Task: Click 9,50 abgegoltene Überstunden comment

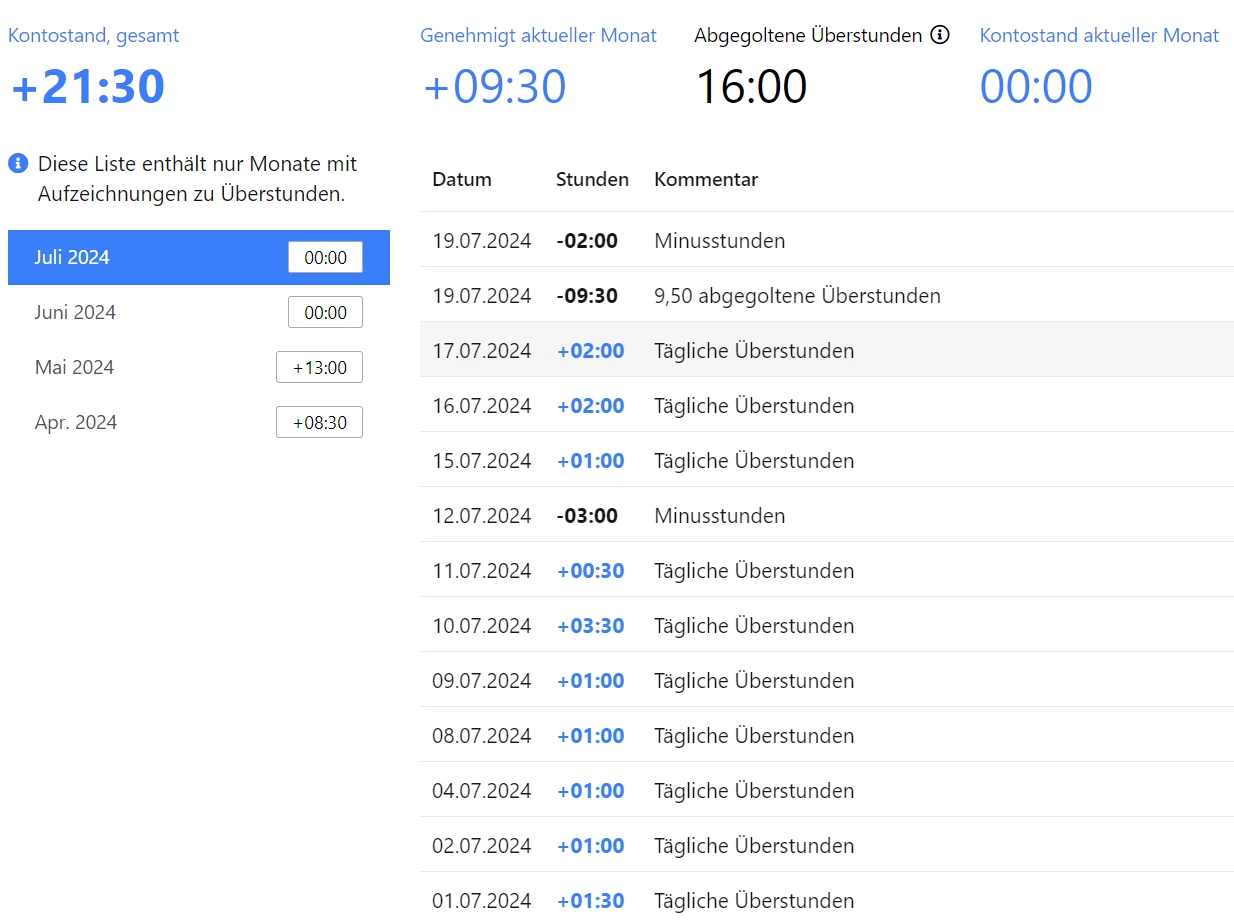Action: click(797, 296)
